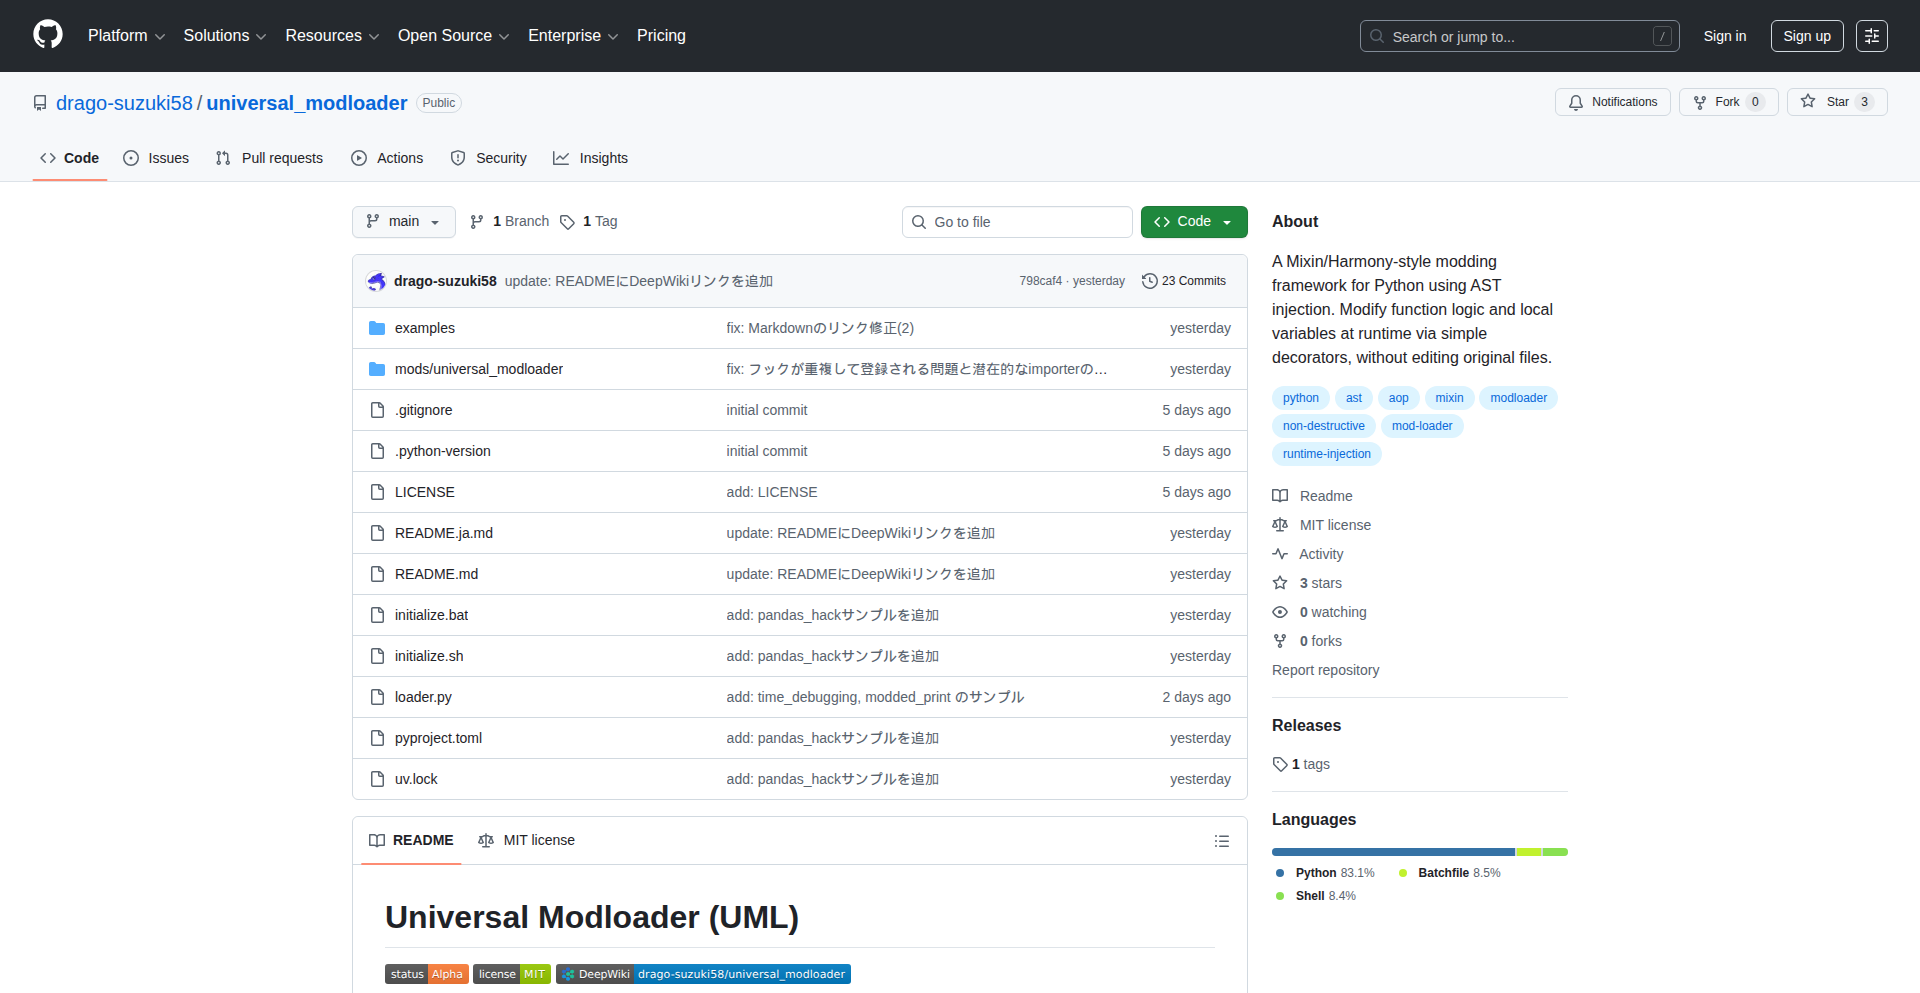Click the Sign up button
Image resolution: width=1920 pixels, height=993 pixels.
(1806, 36)
